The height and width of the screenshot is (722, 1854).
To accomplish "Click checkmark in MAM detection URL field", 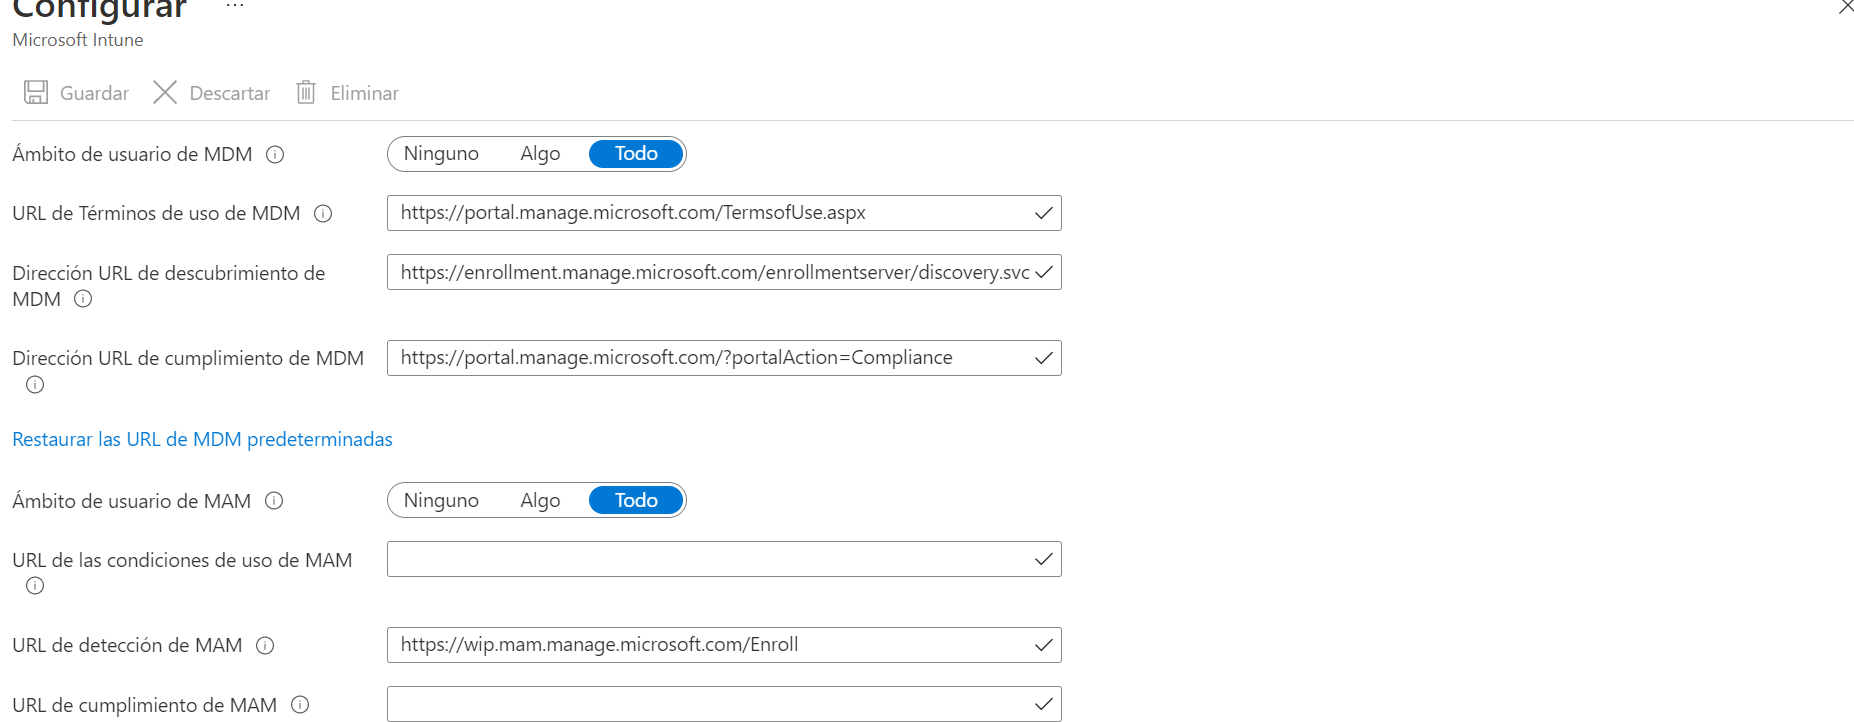I will pyautogui.click(x=1043, y=645).
